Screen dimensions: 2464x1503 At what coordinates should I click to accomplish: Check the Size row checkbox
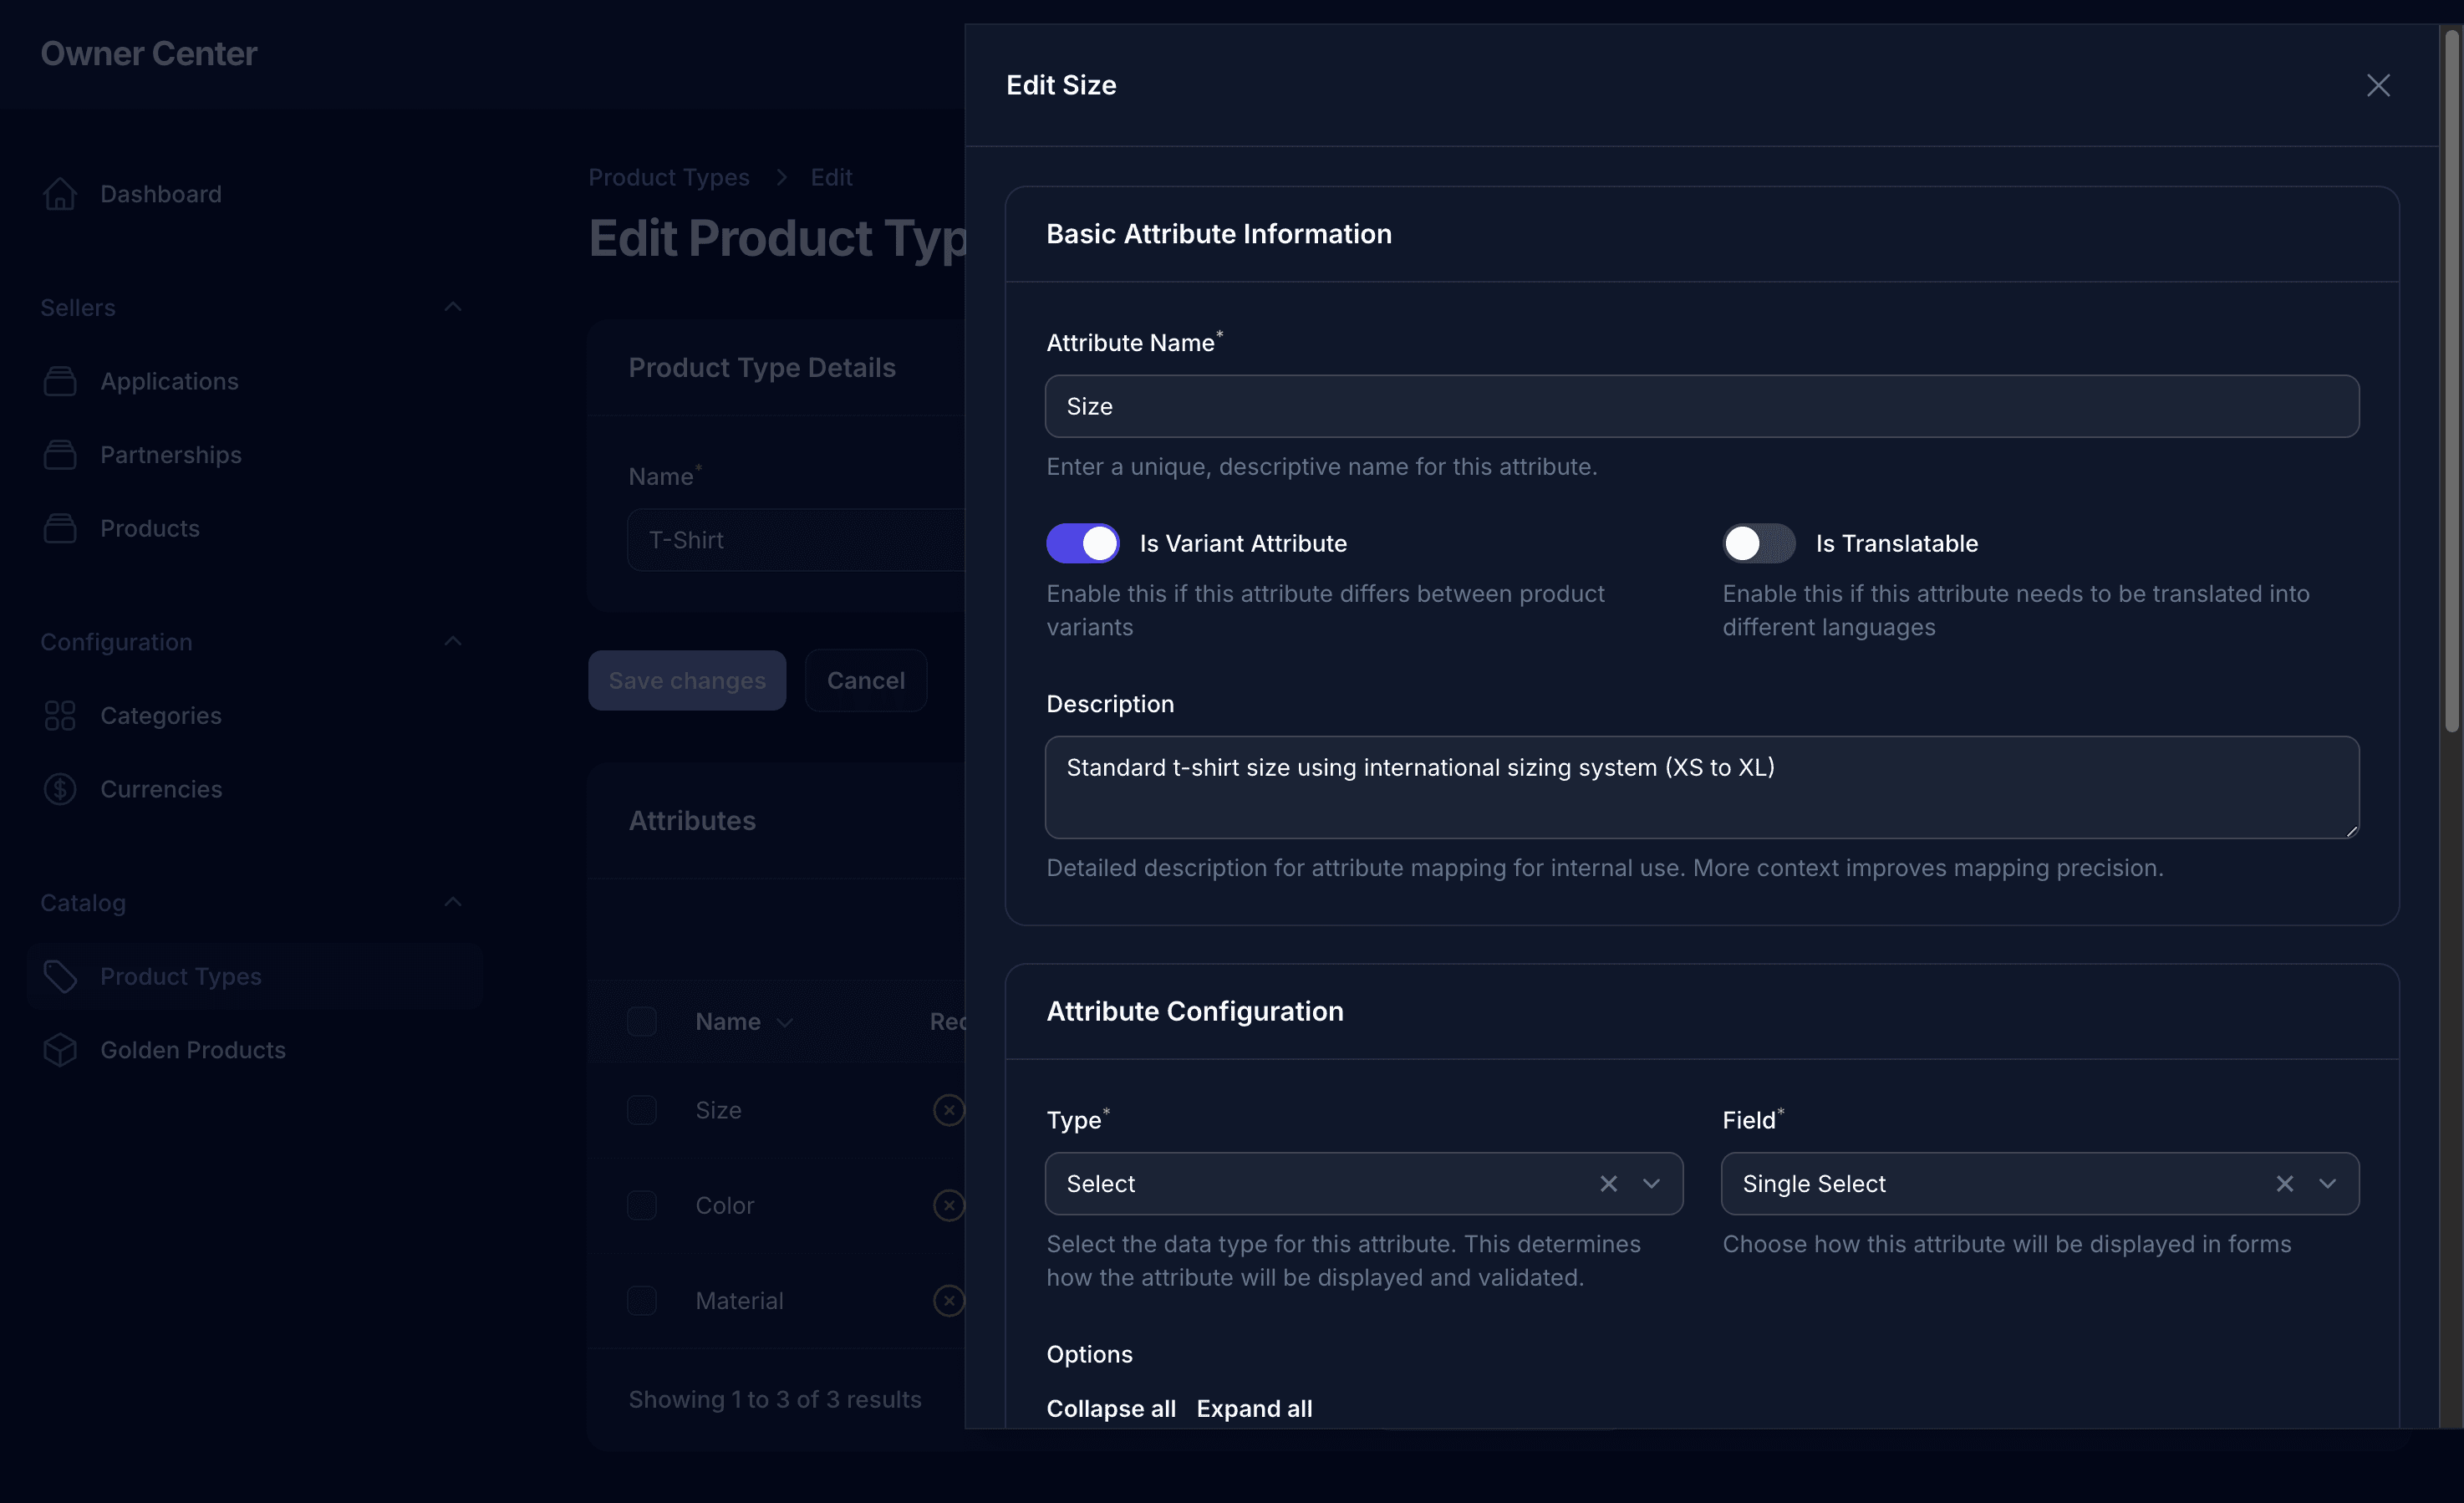coord(642,1110)
